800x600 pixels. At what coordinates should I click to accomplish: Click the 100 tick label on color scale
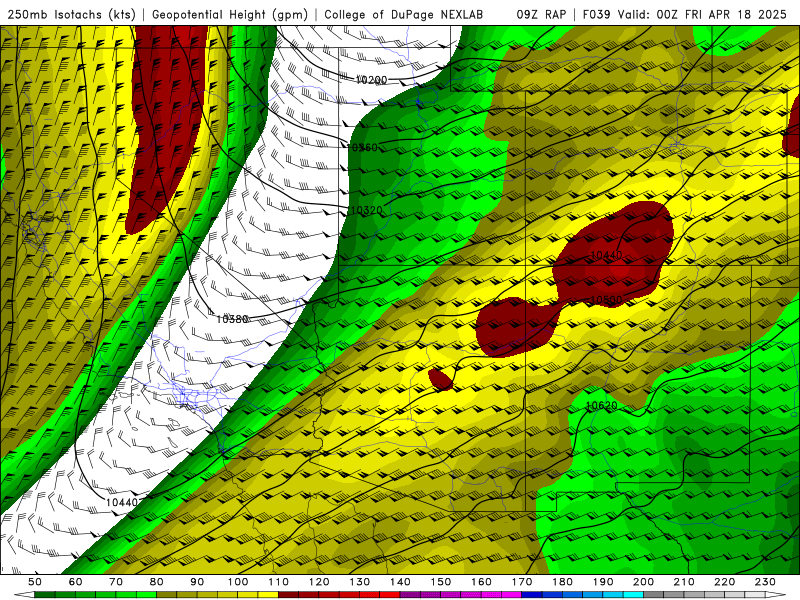pyautogui.click(x=238, y=582)
